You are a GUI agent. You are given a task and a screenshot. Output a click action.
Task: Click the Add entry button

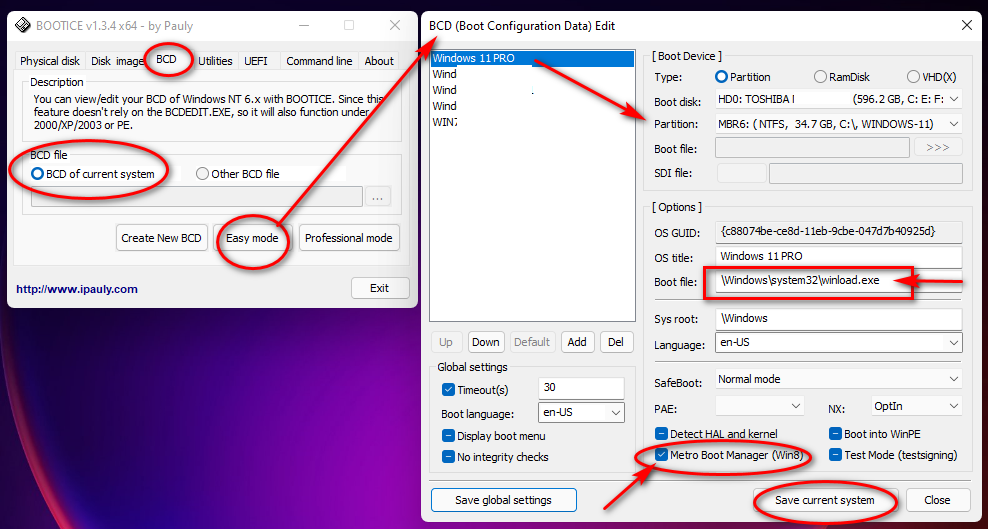(x=577, y=342)
